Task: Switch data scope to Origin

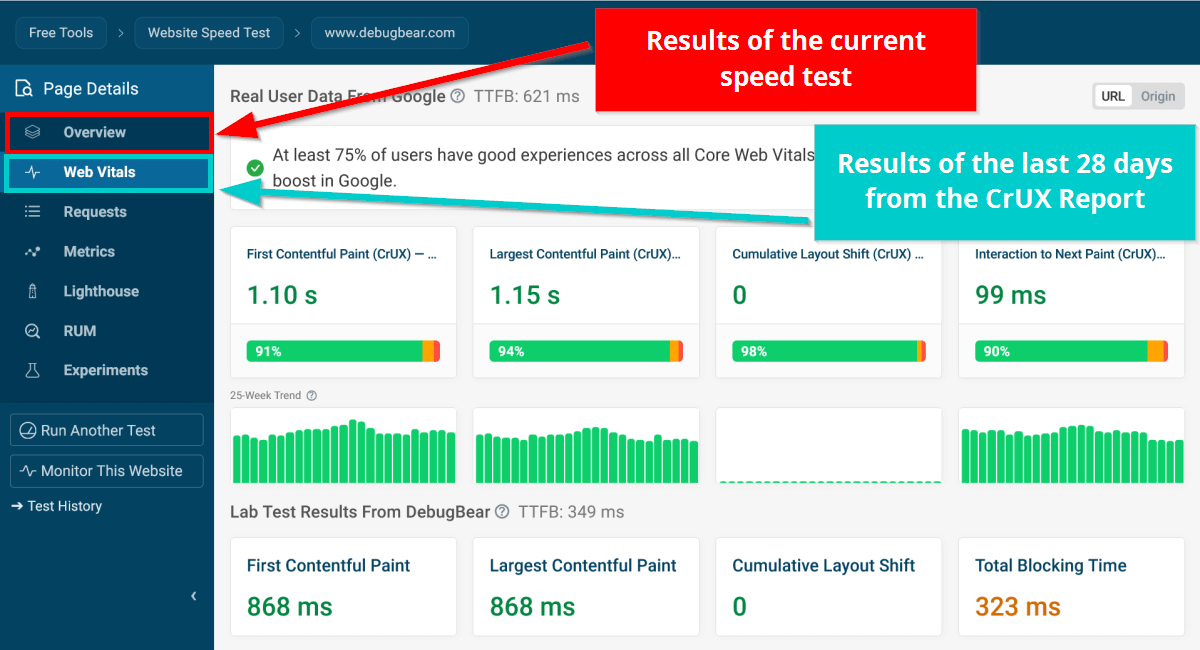Action: [x=1158, y=96]
